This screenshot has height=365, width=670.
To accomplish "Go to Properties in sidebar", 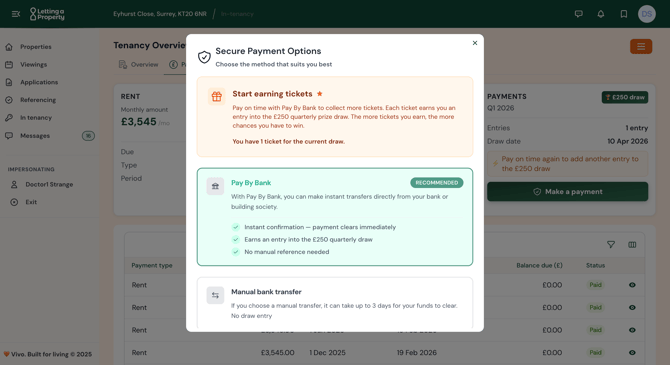I will pyautogui.click(x=36, y=47).
